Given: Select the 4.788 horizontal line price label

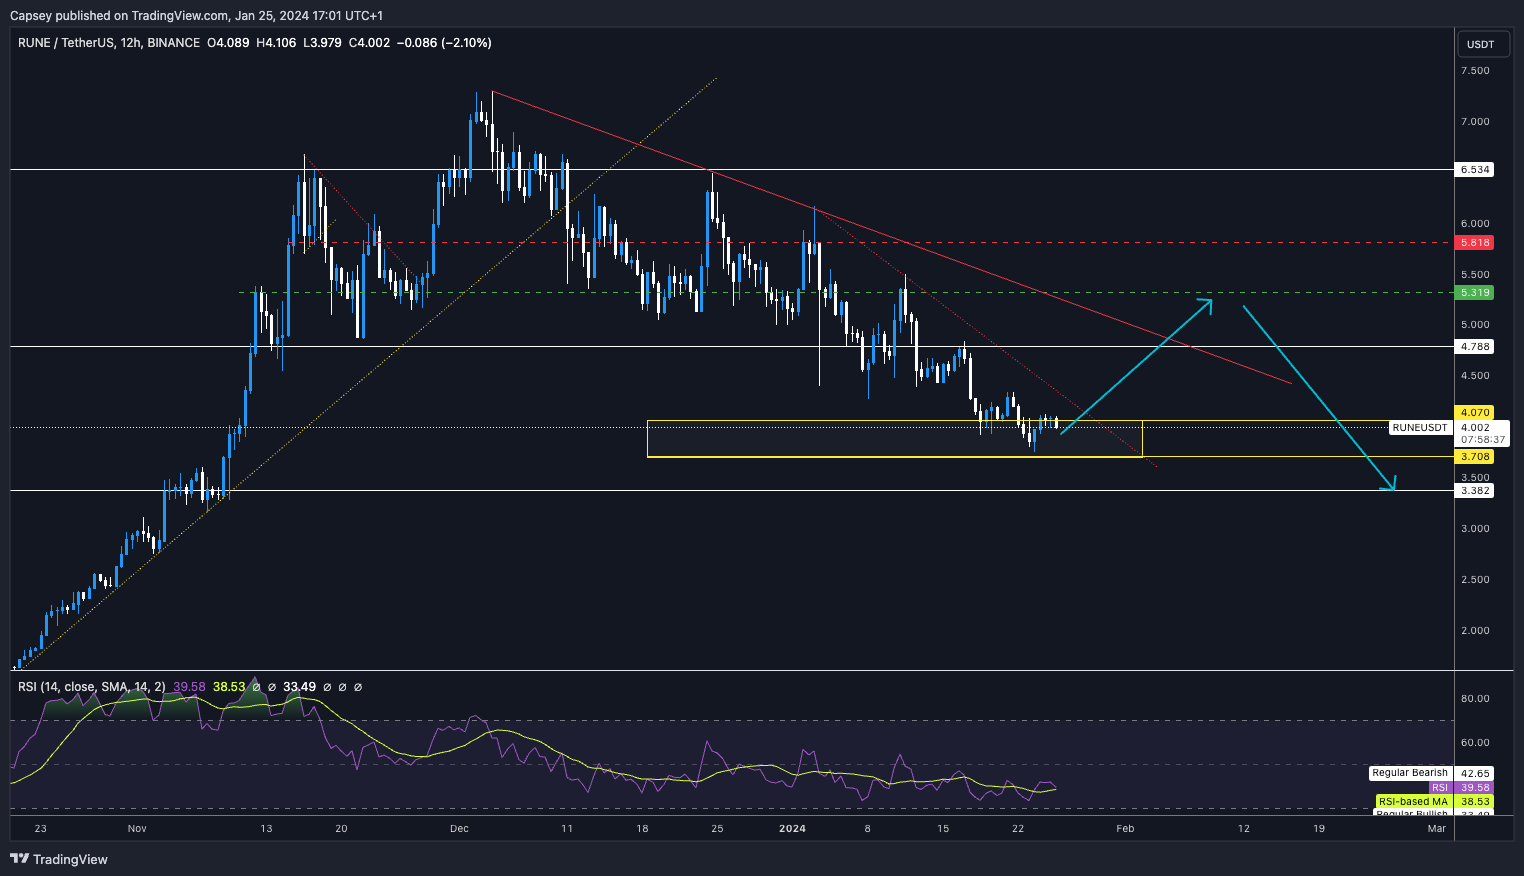Looking at the screenshot, I should coord(1475,347).
